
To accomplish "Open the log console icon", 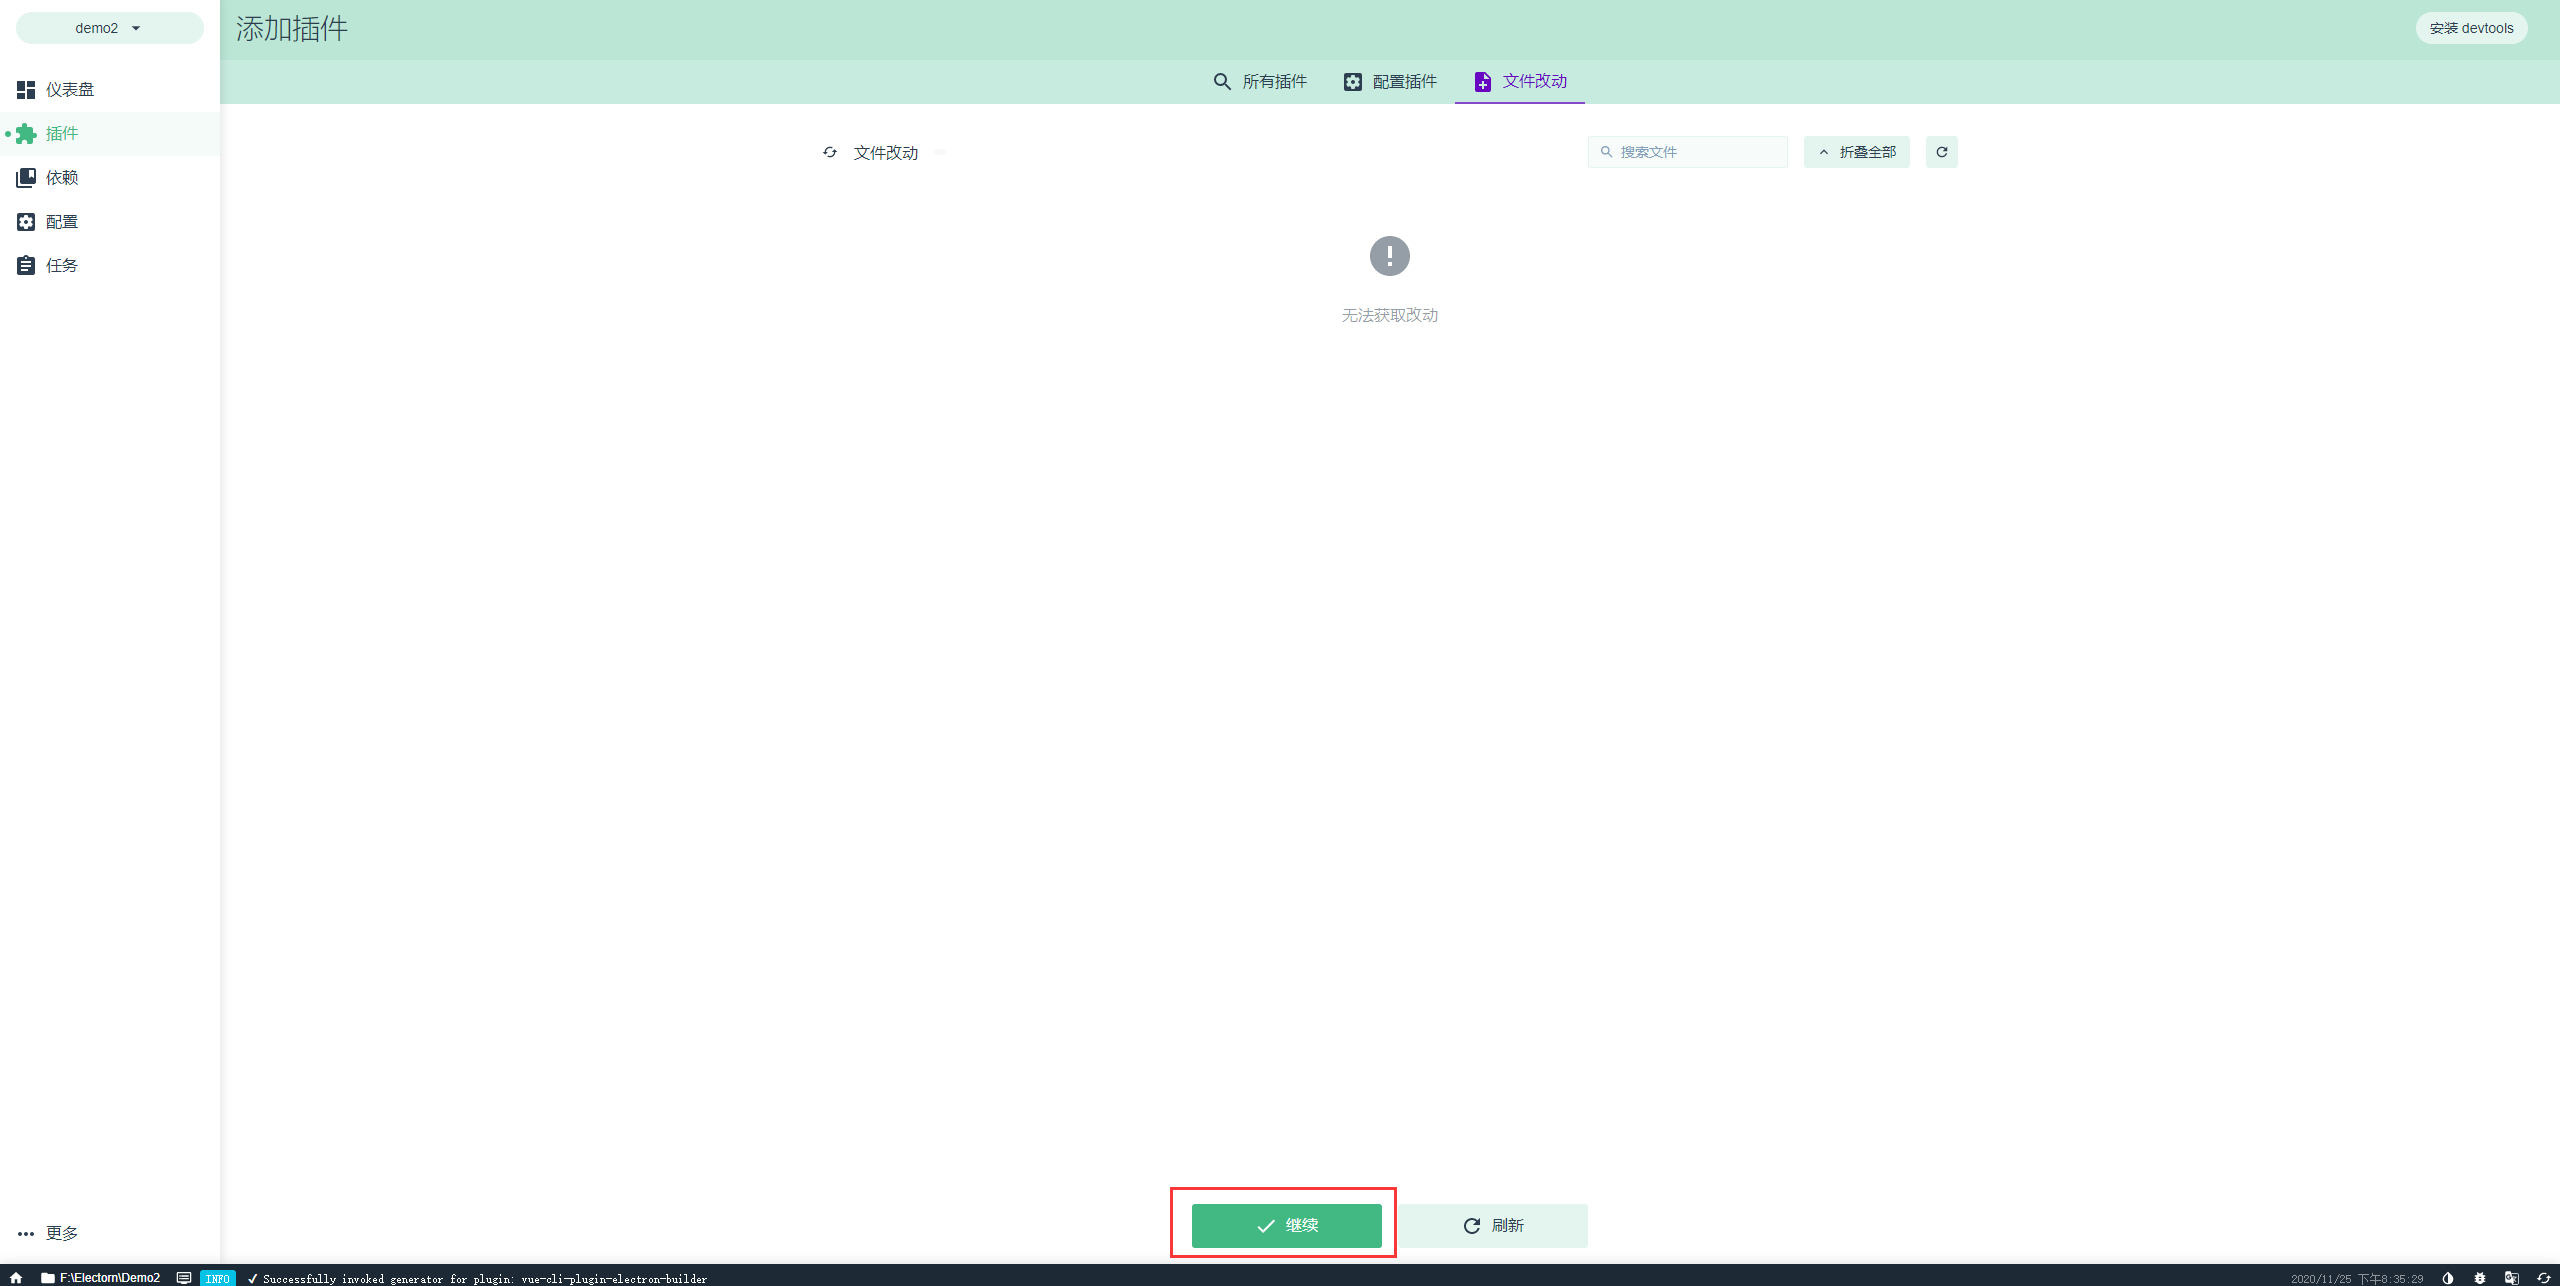I will 184,1278.
